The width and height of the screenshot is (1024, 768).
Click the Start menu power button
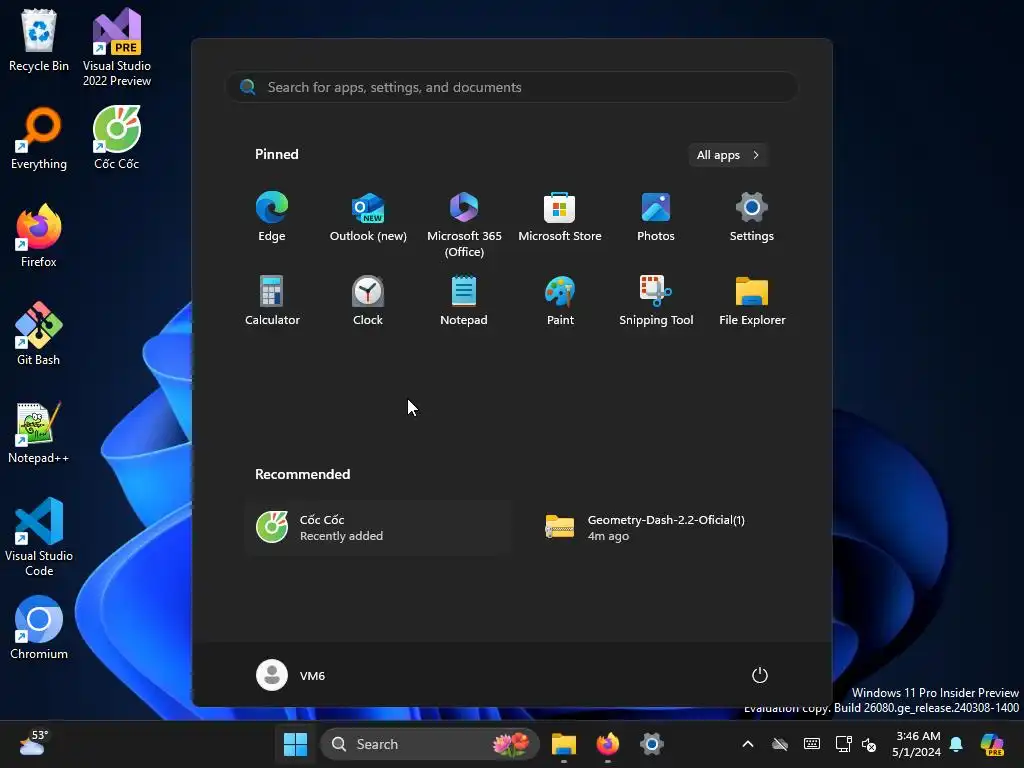760,675
